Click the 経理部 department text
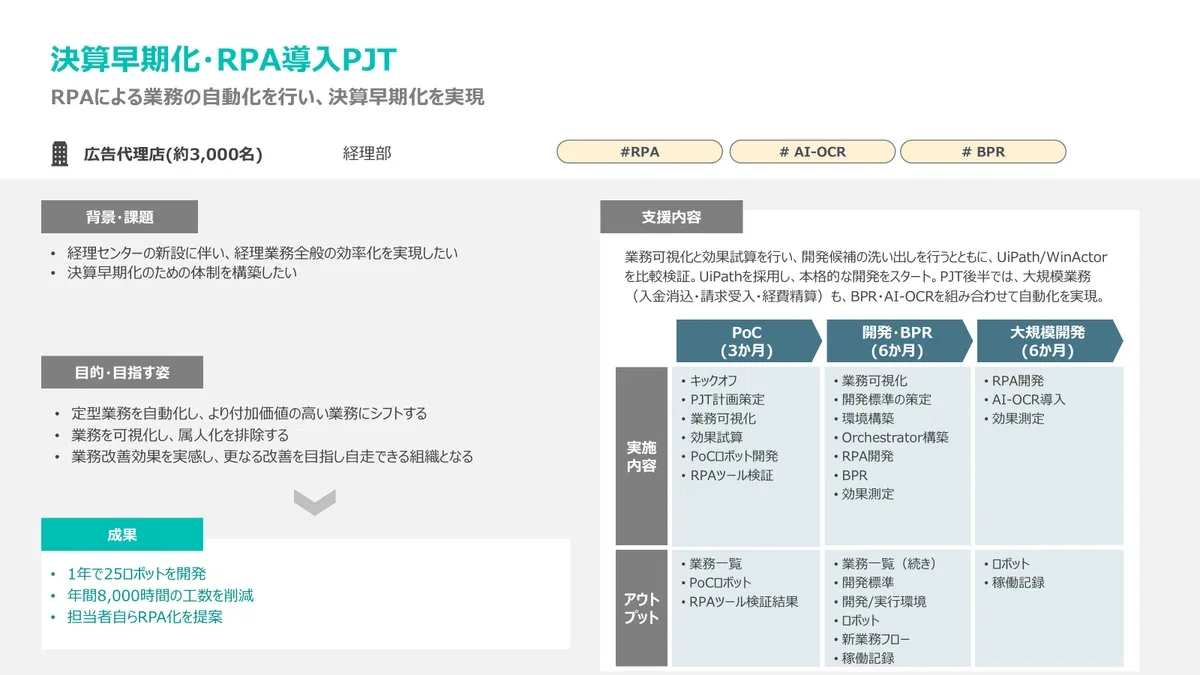The image size is (1200, 675). [367, 153]
